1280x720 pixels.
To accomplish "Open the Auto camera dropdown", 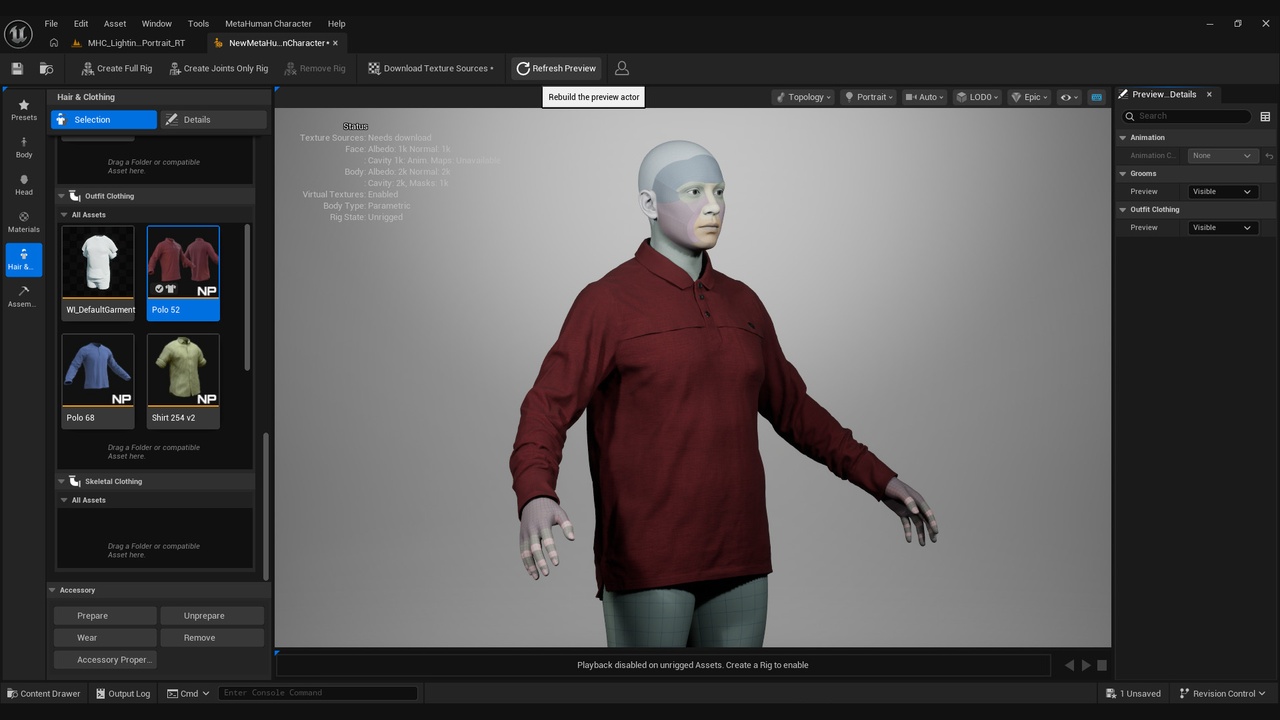I will (x=926, y=97).
